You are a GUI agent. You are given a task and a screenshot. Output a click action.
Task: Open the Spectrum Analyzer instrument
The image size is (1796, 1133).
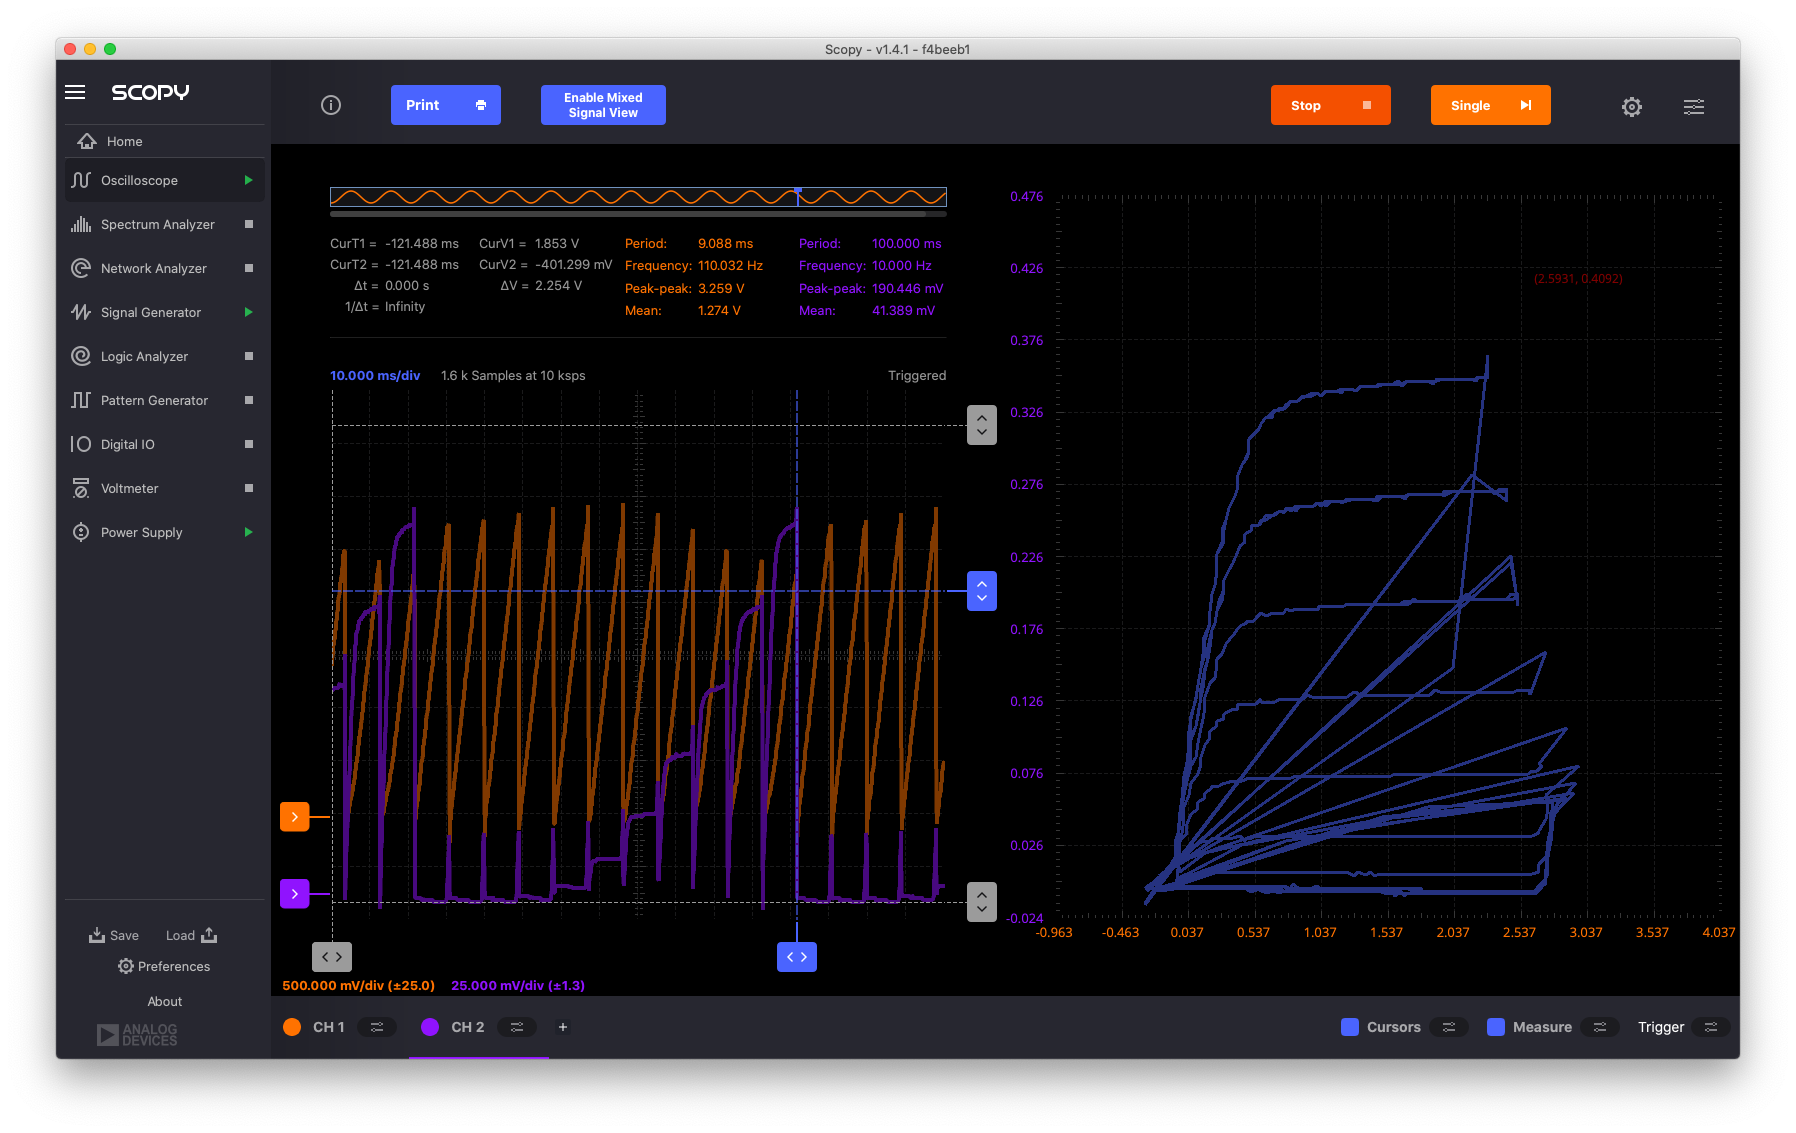point(165,224)
